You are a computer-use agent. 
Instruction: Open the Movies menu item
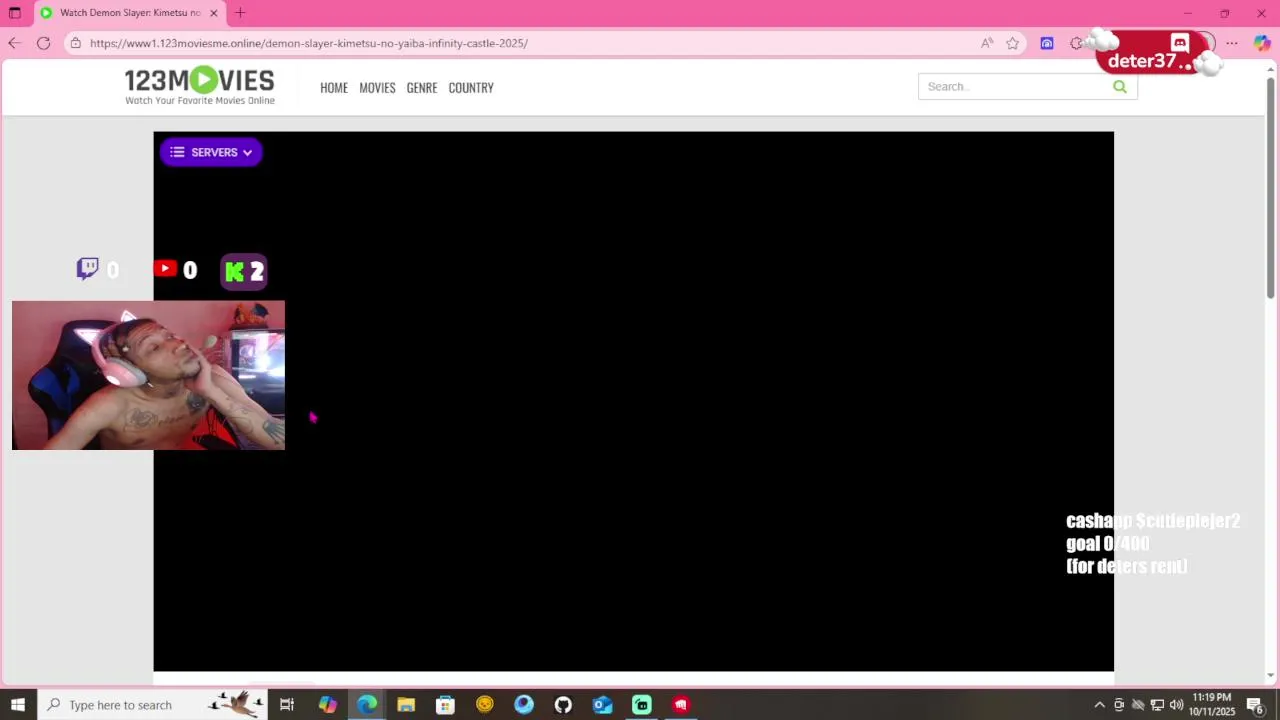[x=377, y=87]
